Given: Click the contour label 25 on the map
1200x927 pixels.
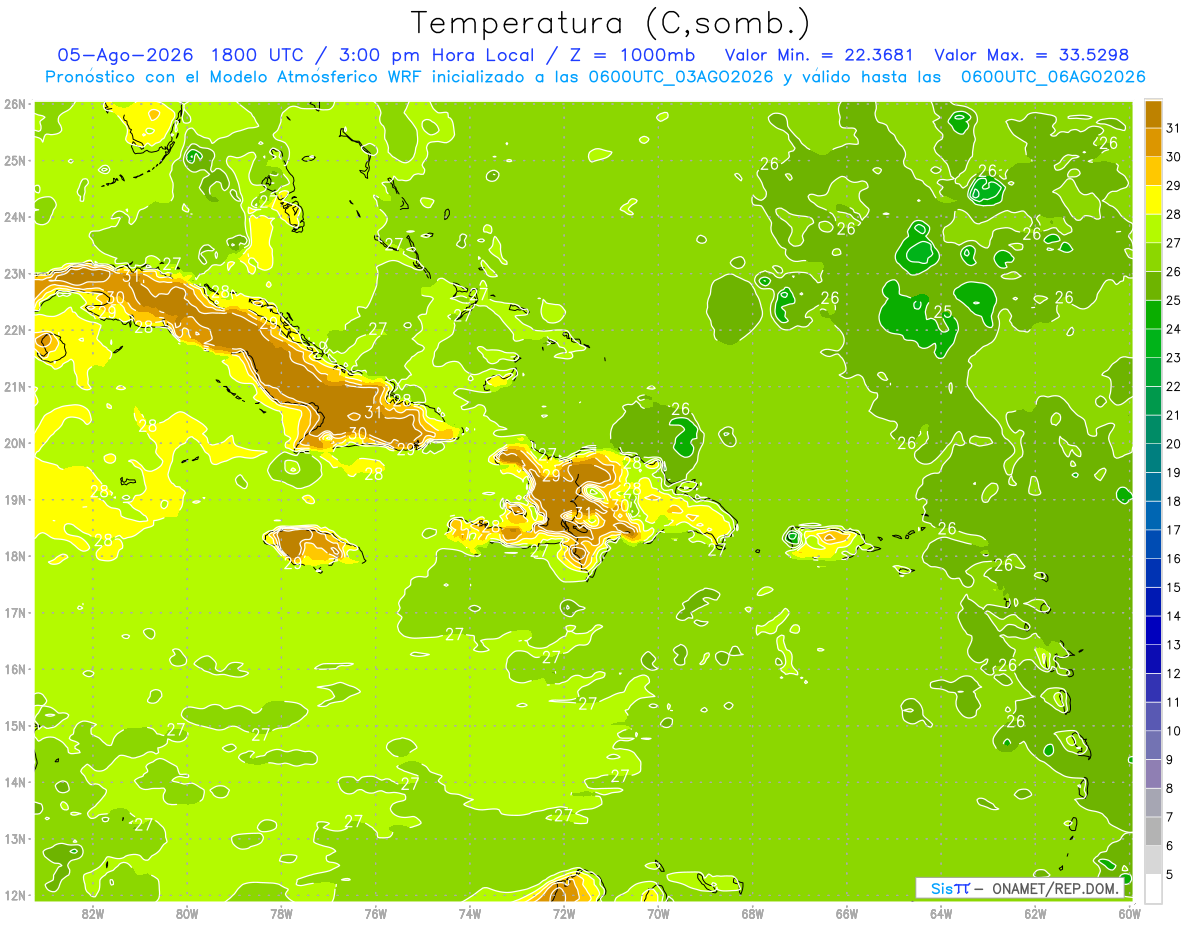Looking at the screenshot, I should tap(942, 312).
